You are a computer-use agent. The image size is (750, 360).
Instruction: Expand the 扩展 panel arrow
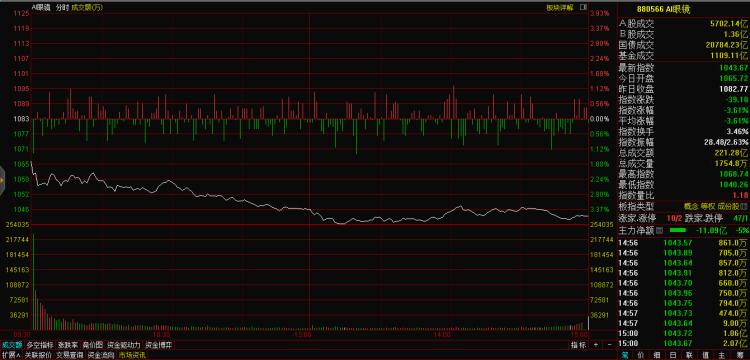coord(11,355)
